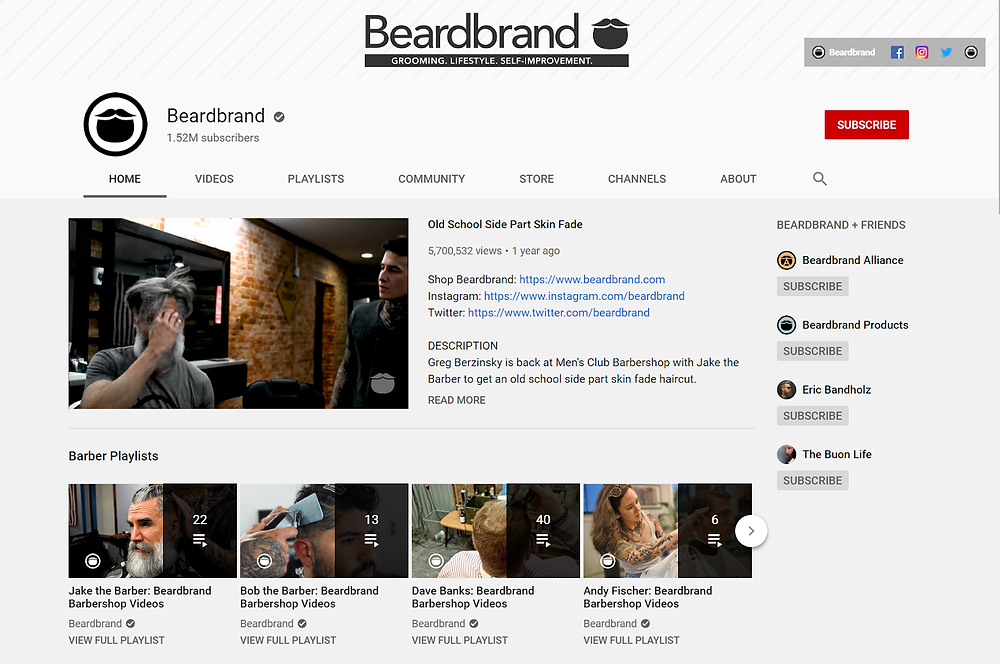Switch to the STORE tab
This screenshot has width=1000, height=664.
536,179
